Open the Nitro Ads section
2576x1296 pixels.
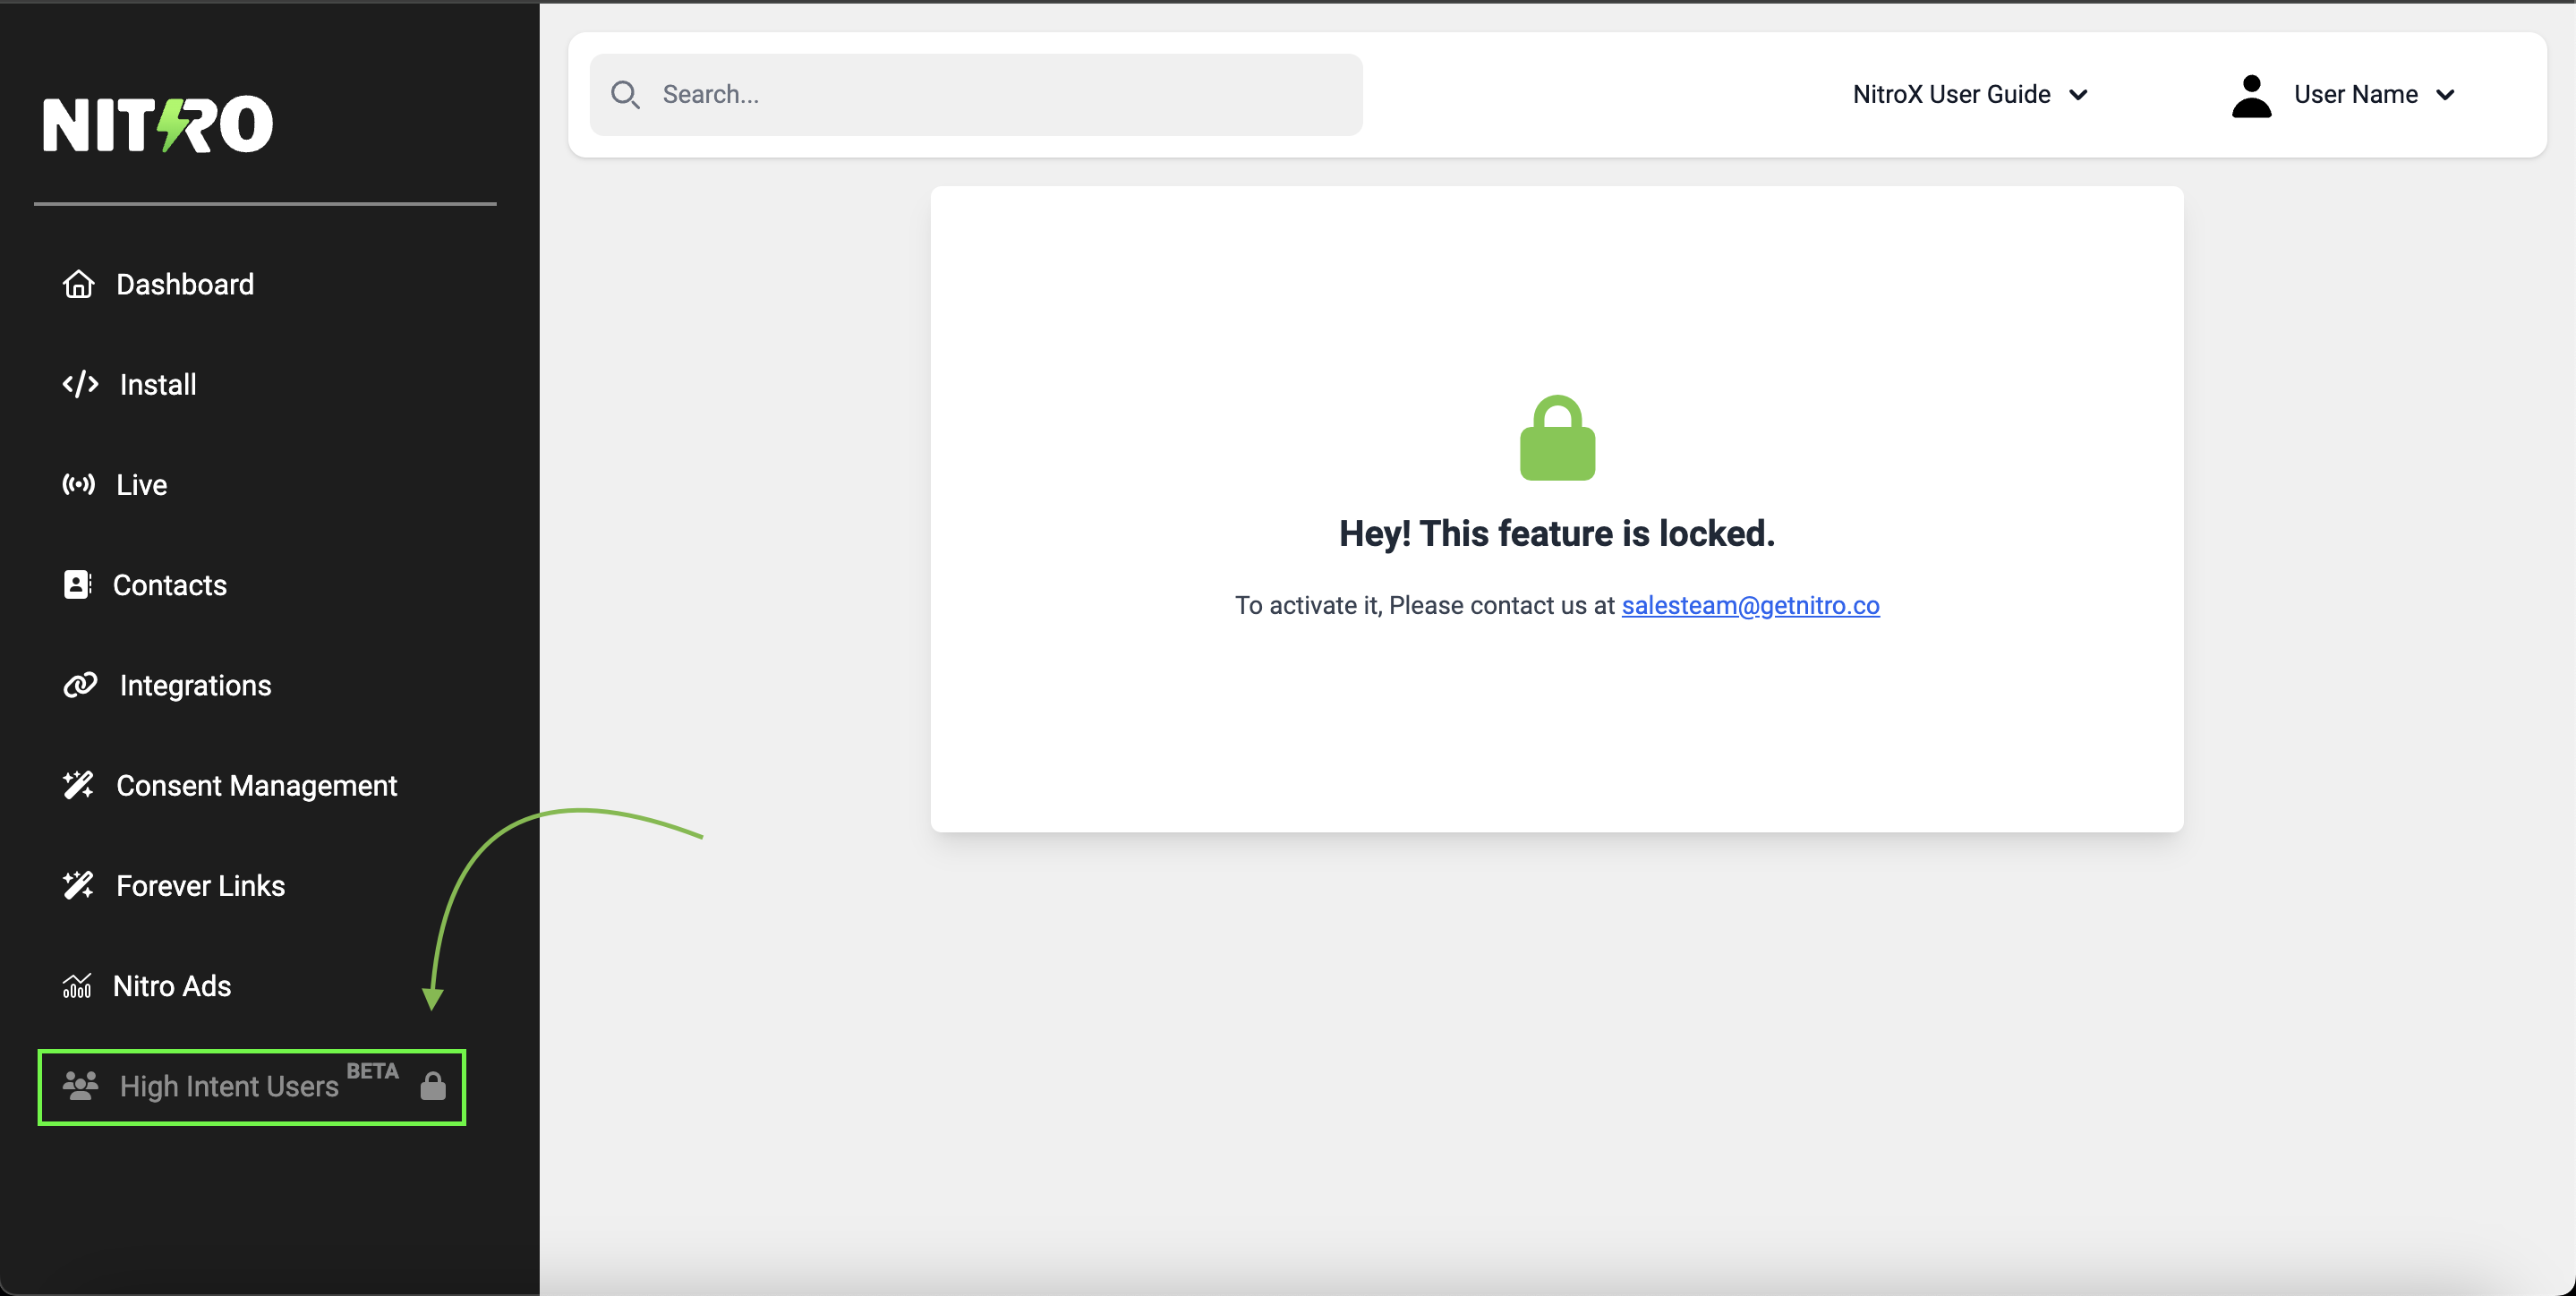point(172,986)
